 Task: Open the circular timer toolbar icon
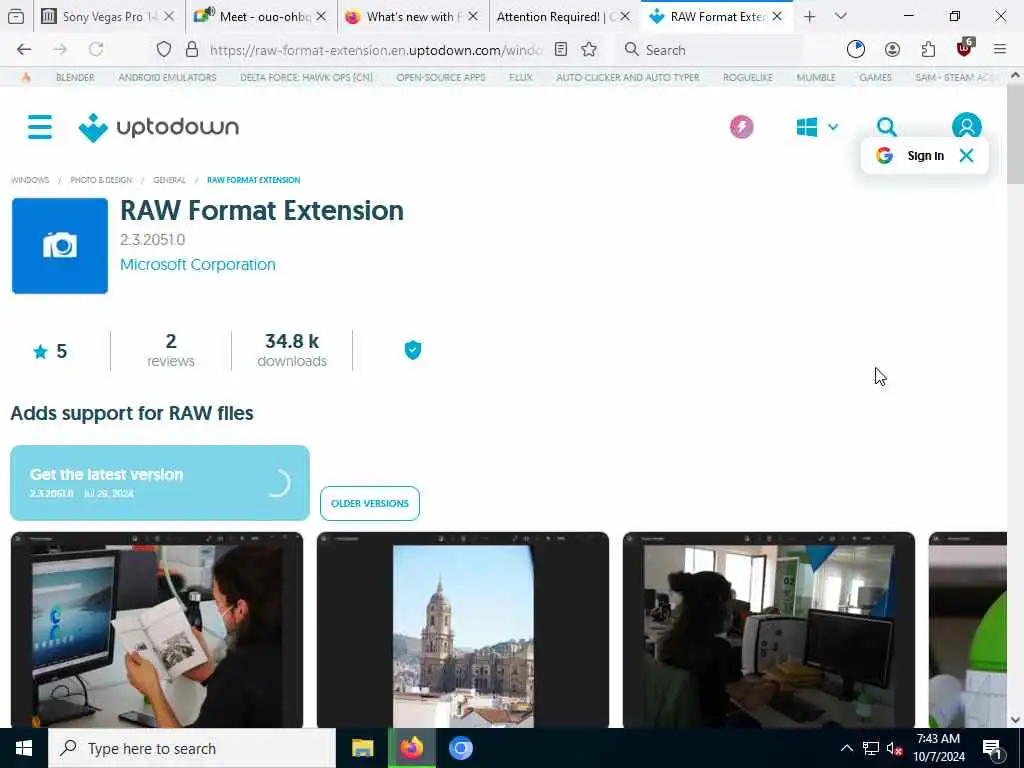coord(856,49)
